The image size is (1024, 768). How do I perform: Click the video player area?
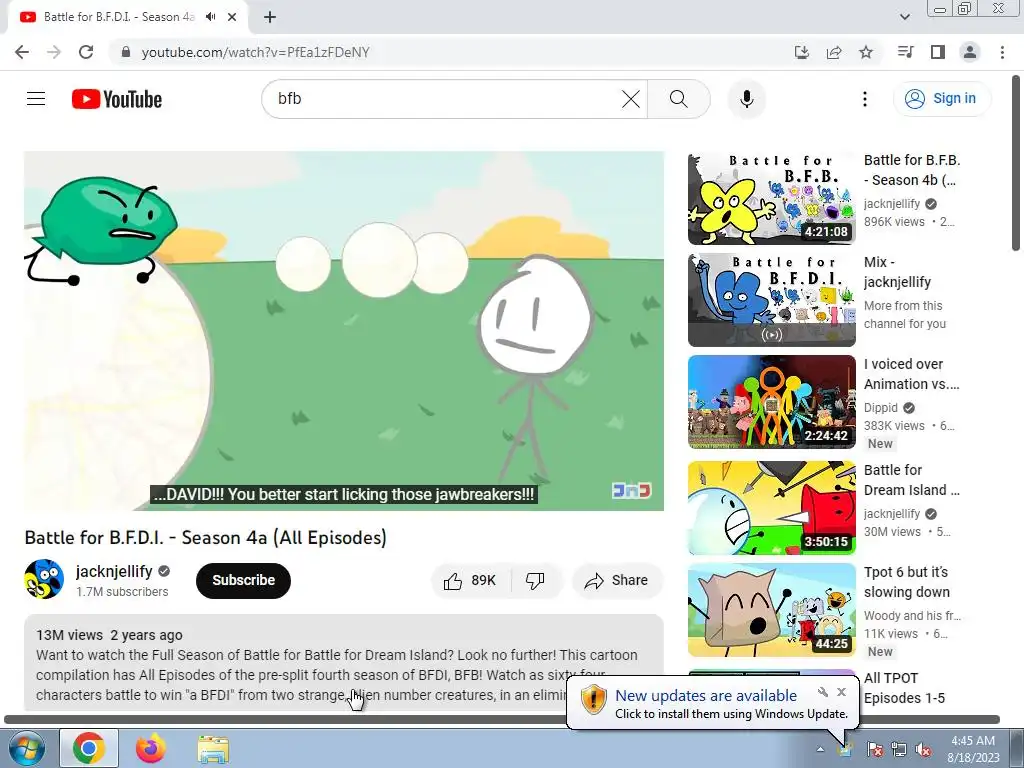pos(344,331)
